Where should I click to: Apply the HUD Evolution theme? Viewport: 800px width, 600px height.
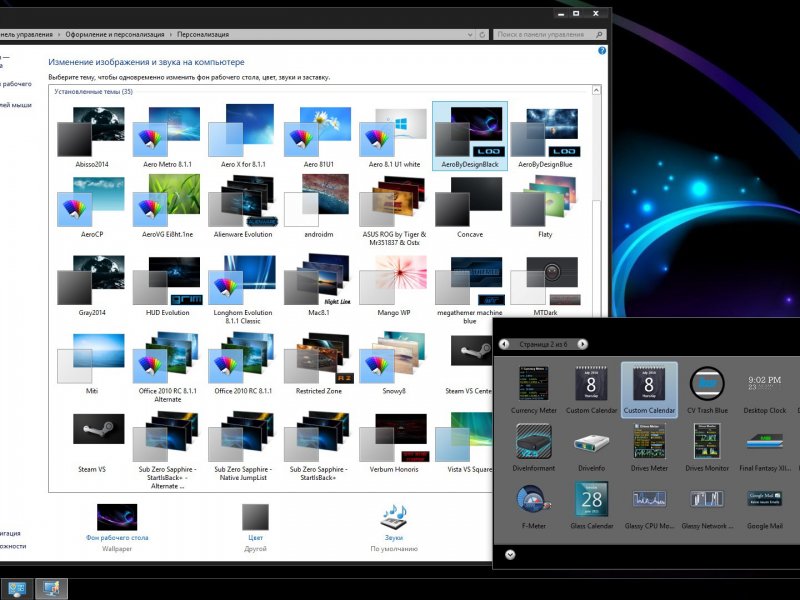tap(167, 285)
